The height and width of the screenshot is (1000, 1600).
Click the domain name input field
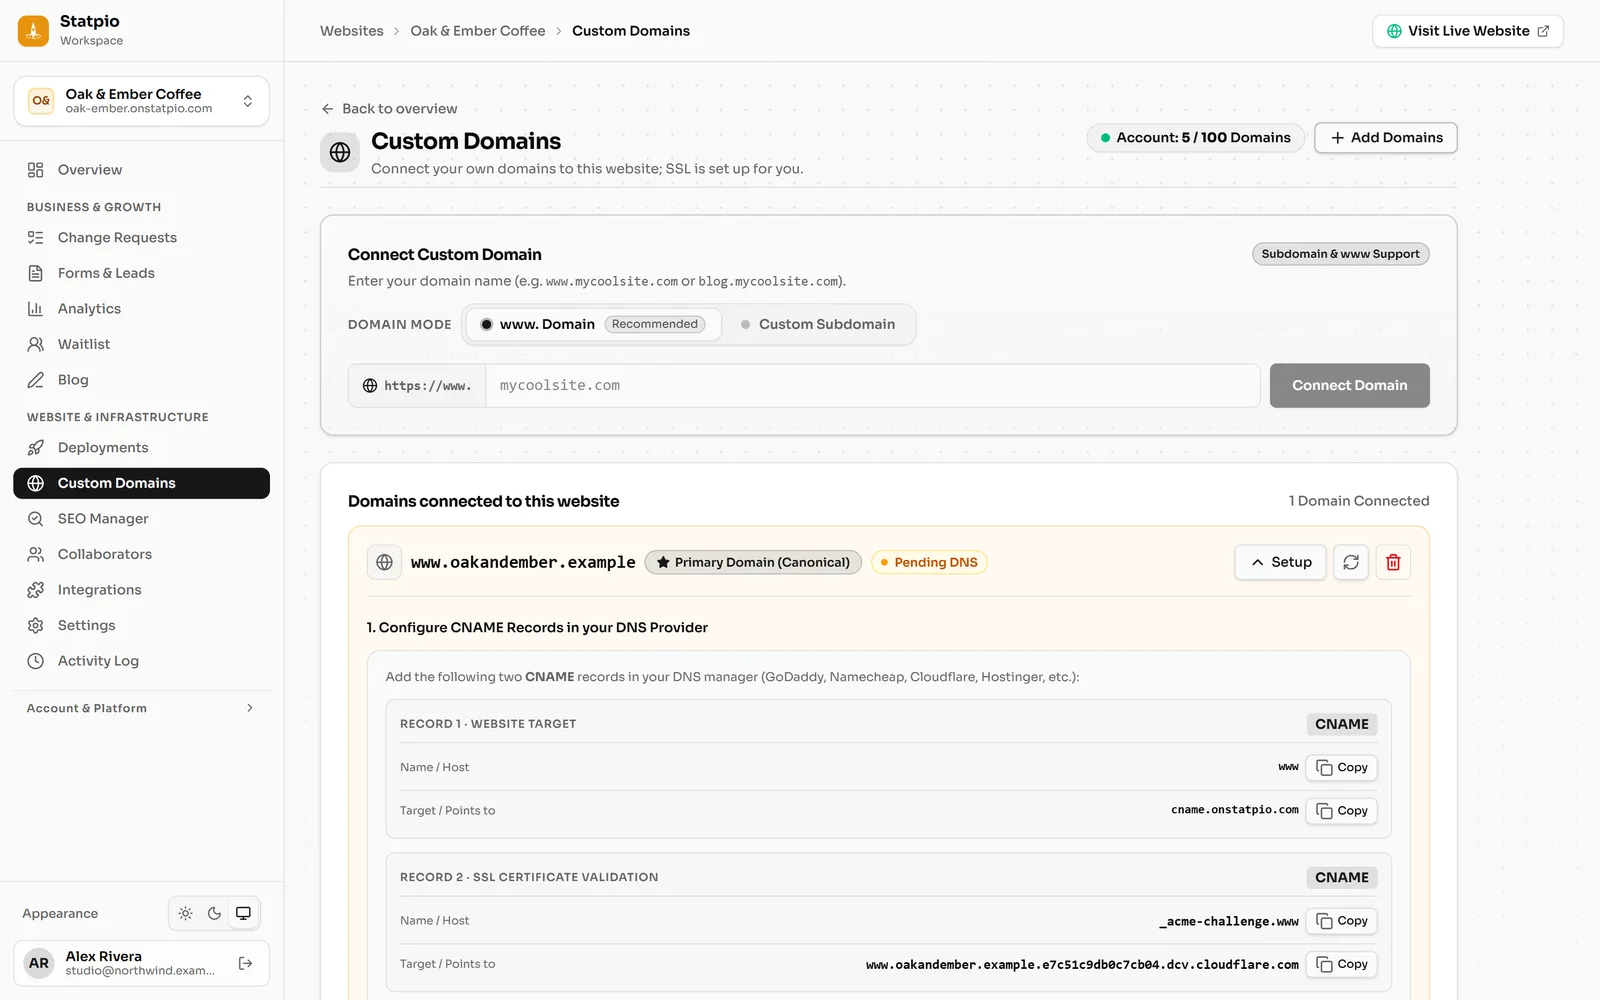coord(872,385)
